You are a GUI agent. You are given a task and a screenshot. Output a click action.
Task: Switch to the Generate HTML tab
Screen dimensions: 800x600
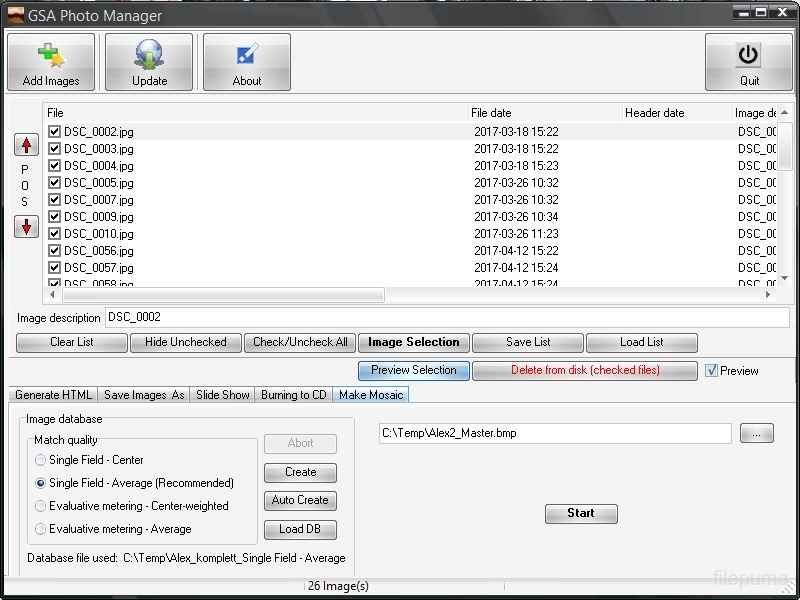pyautogui.click(x=54, y=395)
